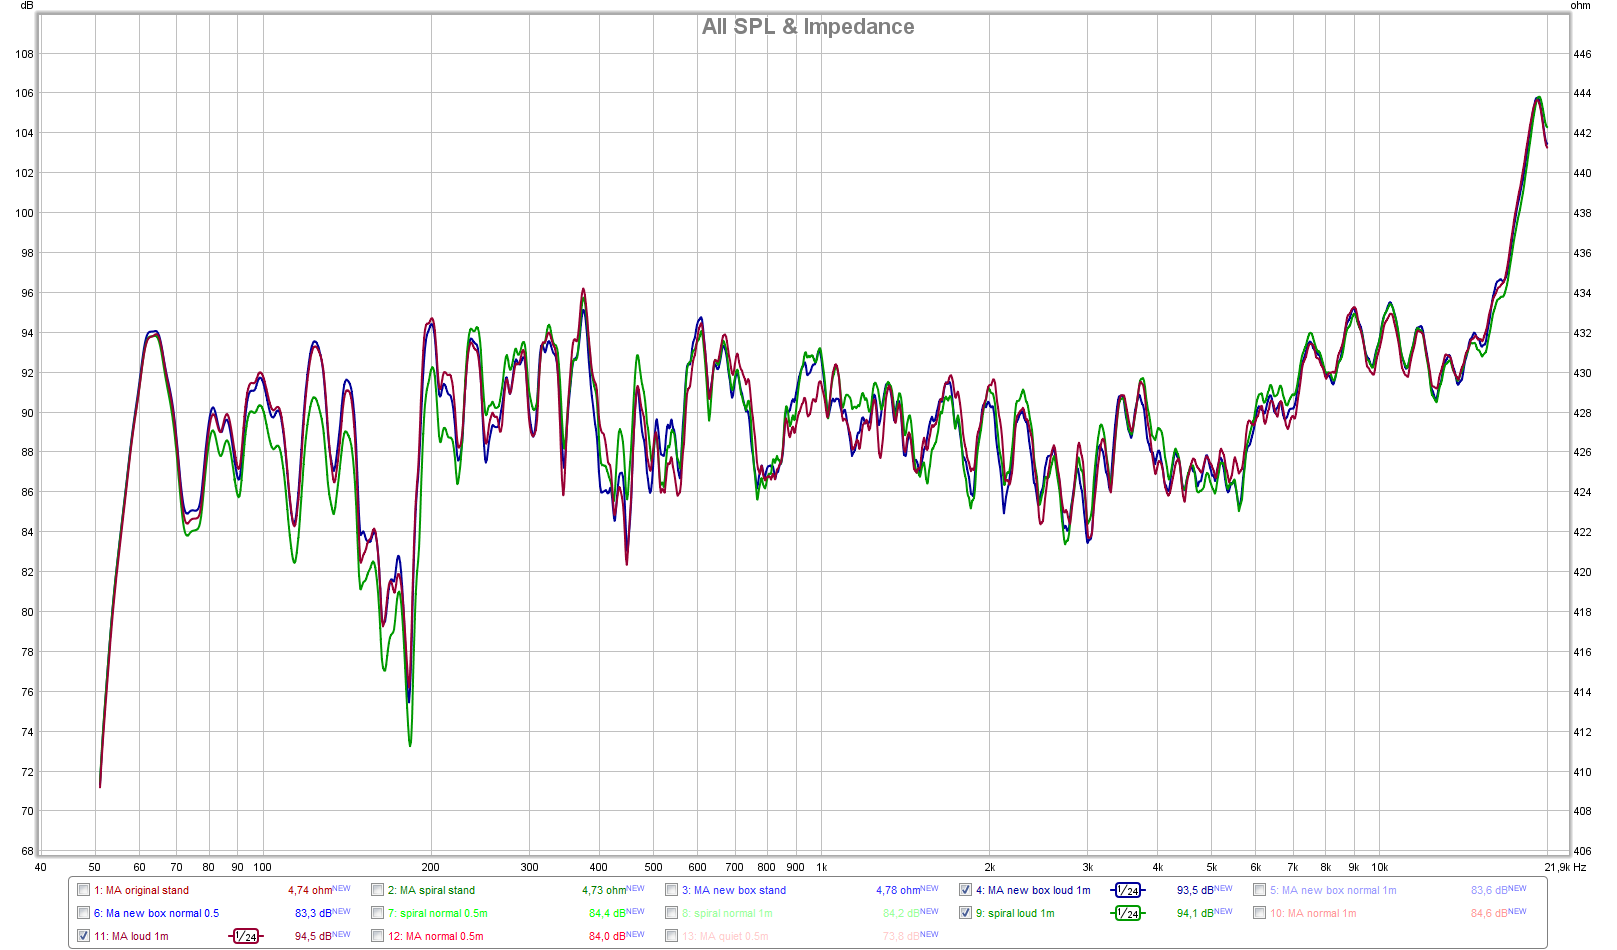Click the 83,3 dB value of trace 6
1617x950 pixels.
313,913
